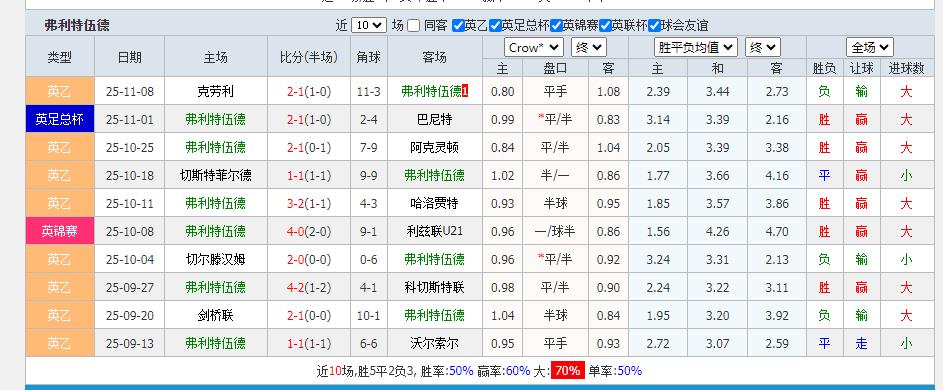Click the red 1 badge after 弗利特伍德
This screenshot has height=390, width=943.
coord(465,91)
